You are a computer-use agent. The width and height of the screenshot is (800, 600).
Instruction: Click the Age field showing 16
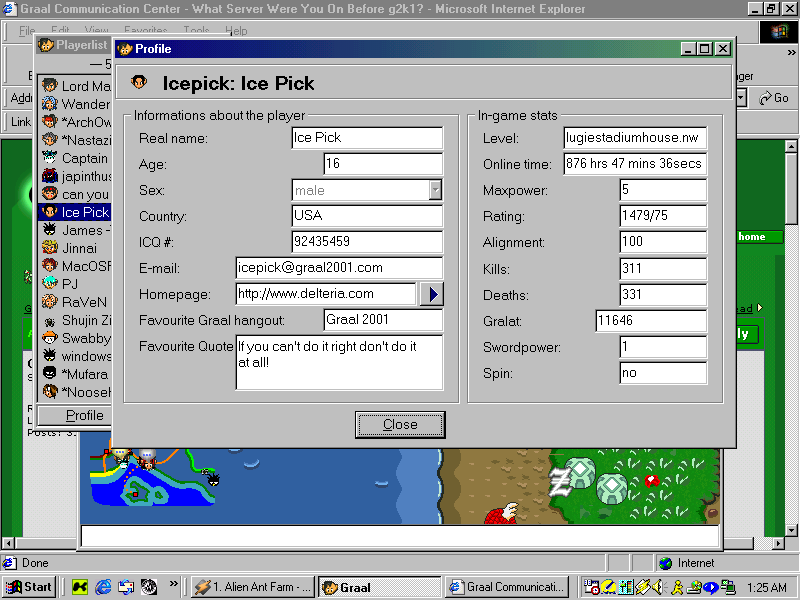tap(383, 164)
